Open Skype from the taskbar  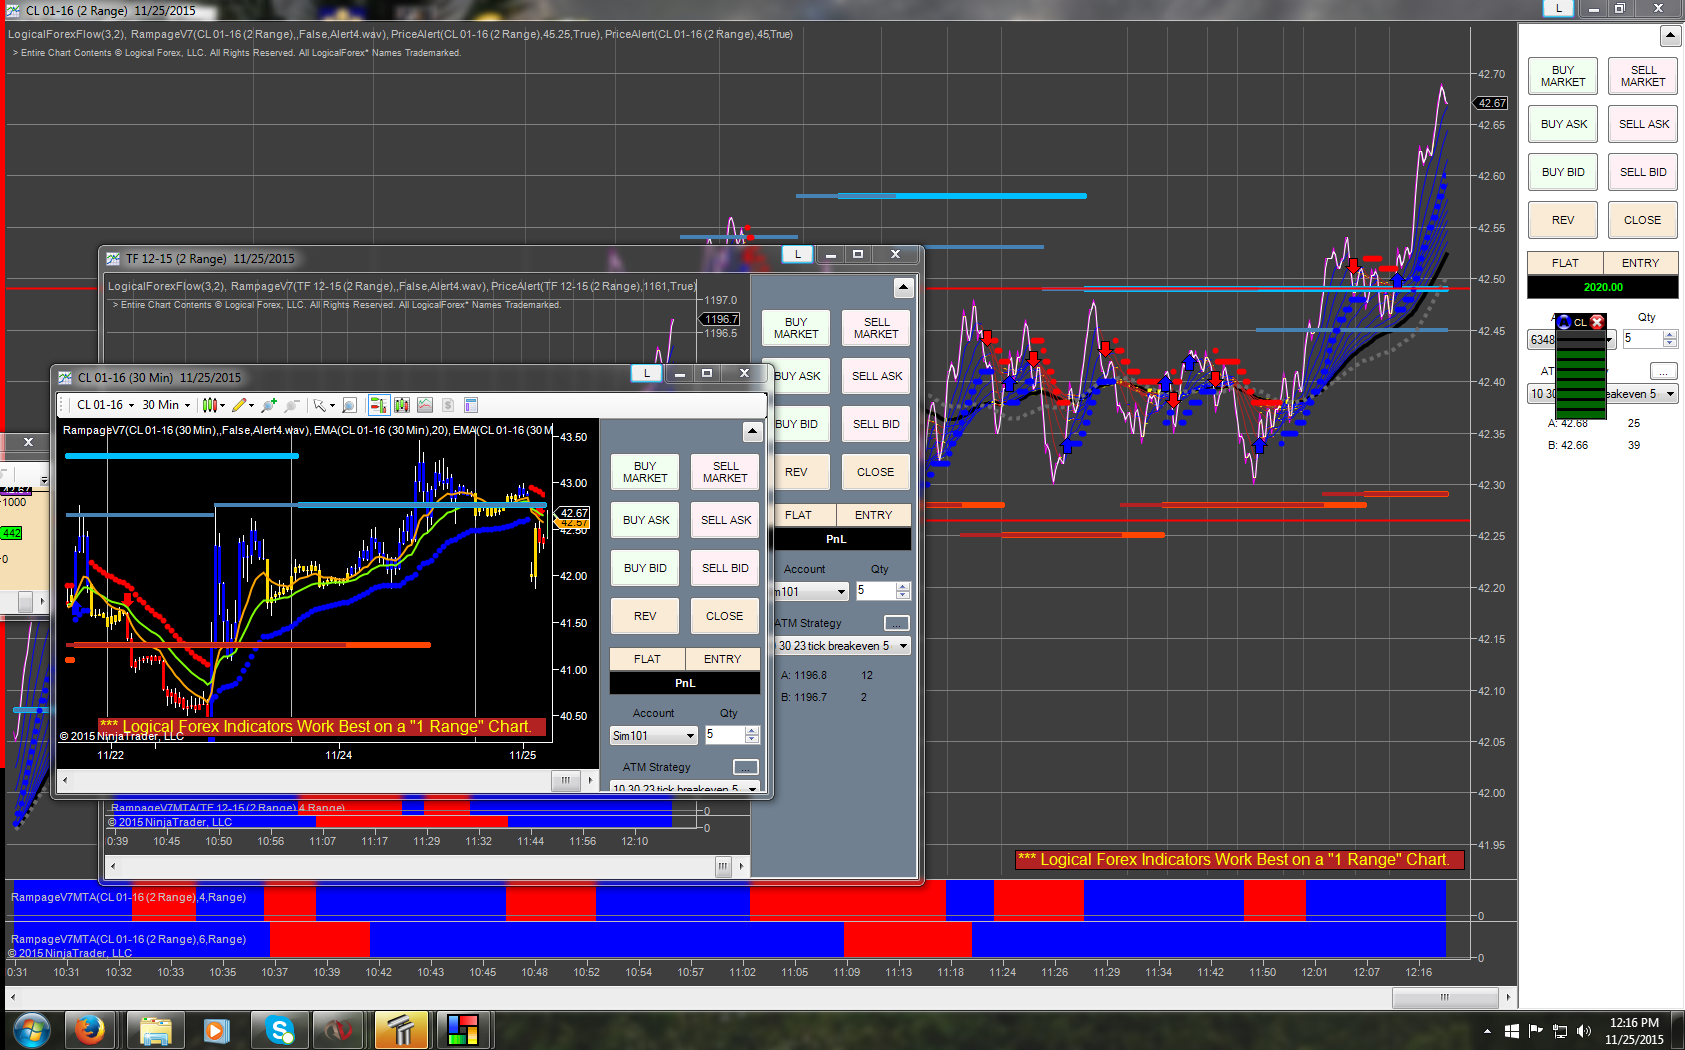(x=280, y=1029)
